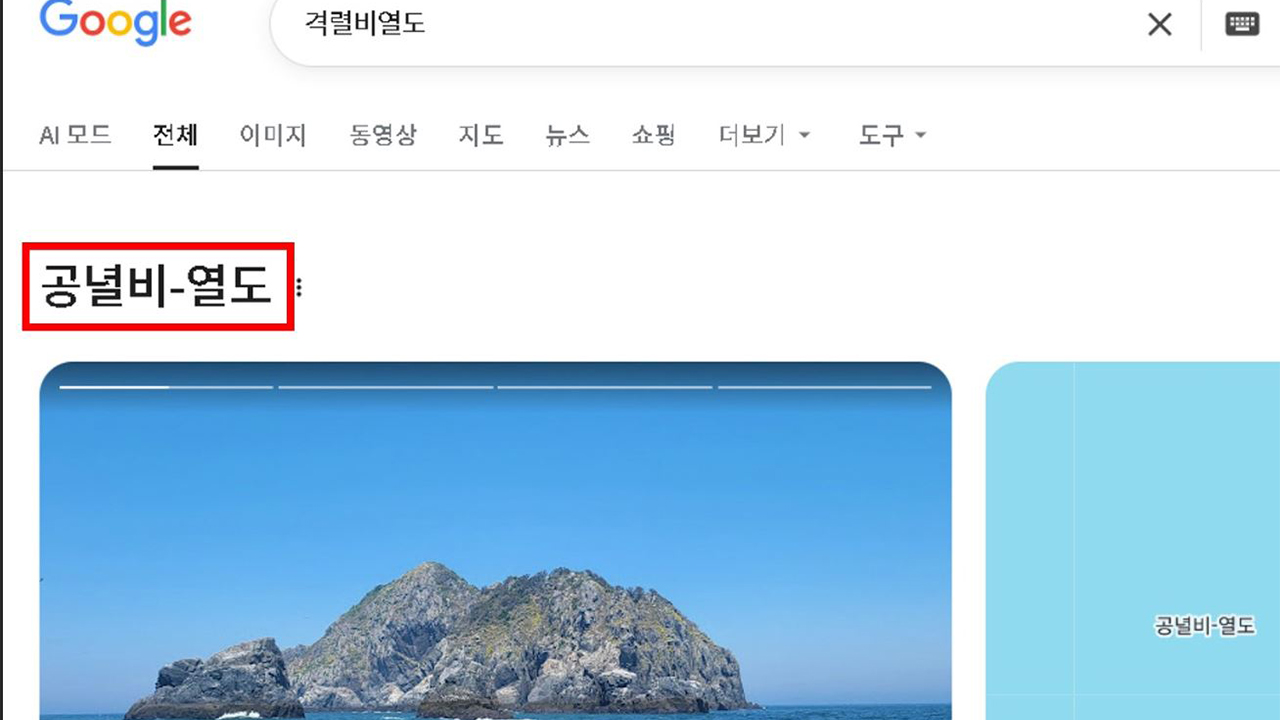The image size is (1280, 720).
Task: Open the 지도 tab
Action: click(480, 135)
